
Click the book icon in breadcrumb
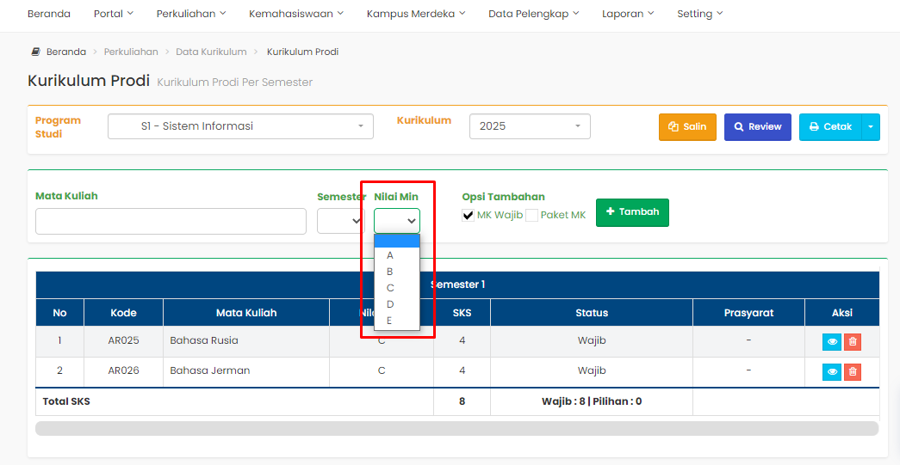click(x=35, y=51)
